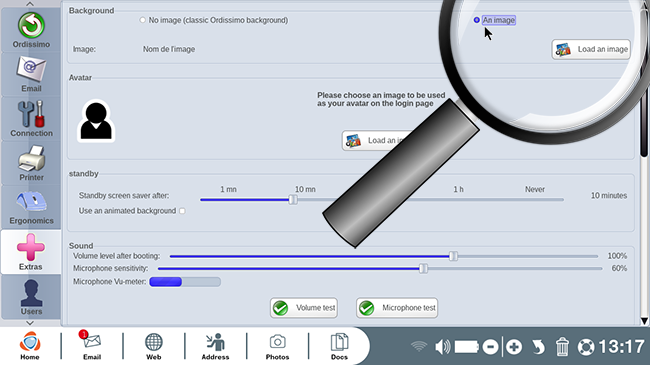Open Email from the bottom dock
Image resolution: width=650 pixels, height=365 pixels.
92,346
